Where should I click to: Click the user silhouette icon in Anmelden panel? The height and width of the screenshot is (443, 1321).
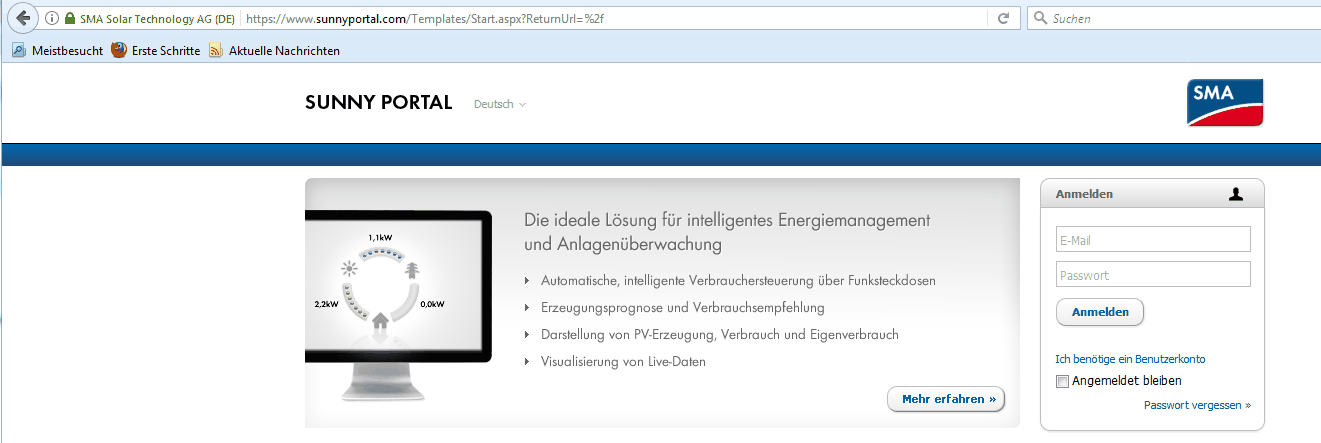(x=1236, y=195)
